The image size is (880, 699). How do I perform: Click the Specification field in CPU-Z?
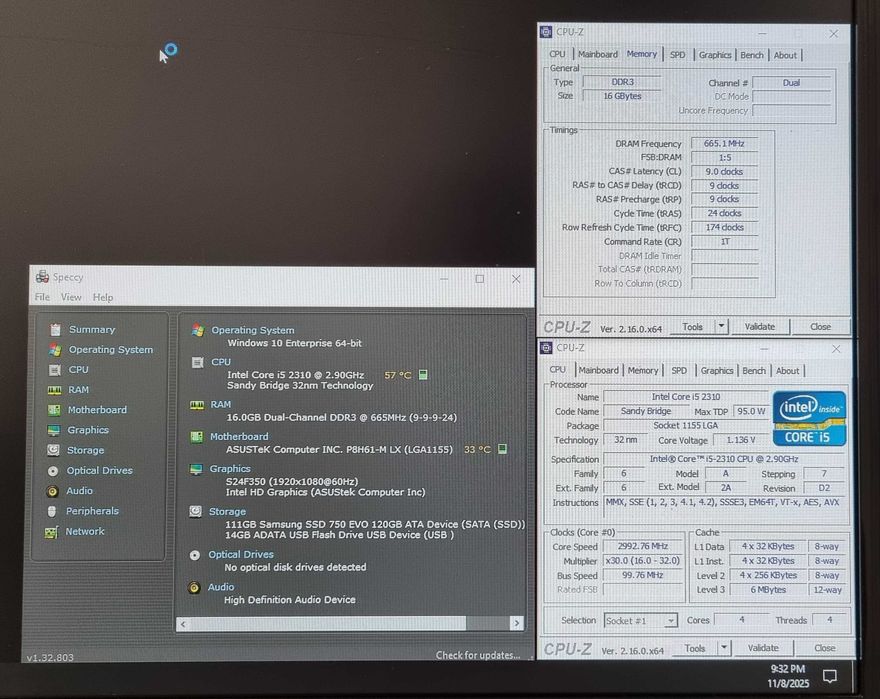pyautogui.click(x=724, y=459)
